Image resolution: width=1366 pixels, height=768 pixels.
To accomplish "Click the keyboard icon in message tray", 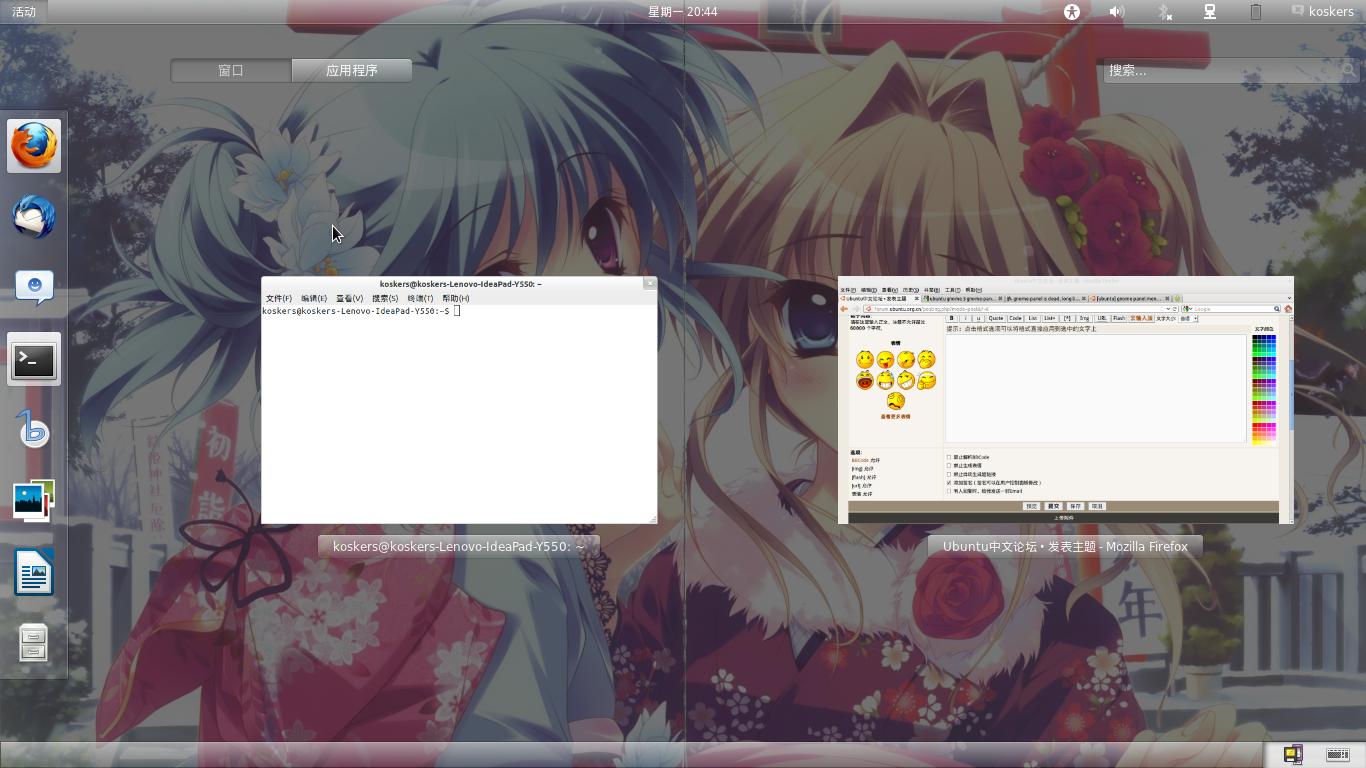I will pos(1338,755).
